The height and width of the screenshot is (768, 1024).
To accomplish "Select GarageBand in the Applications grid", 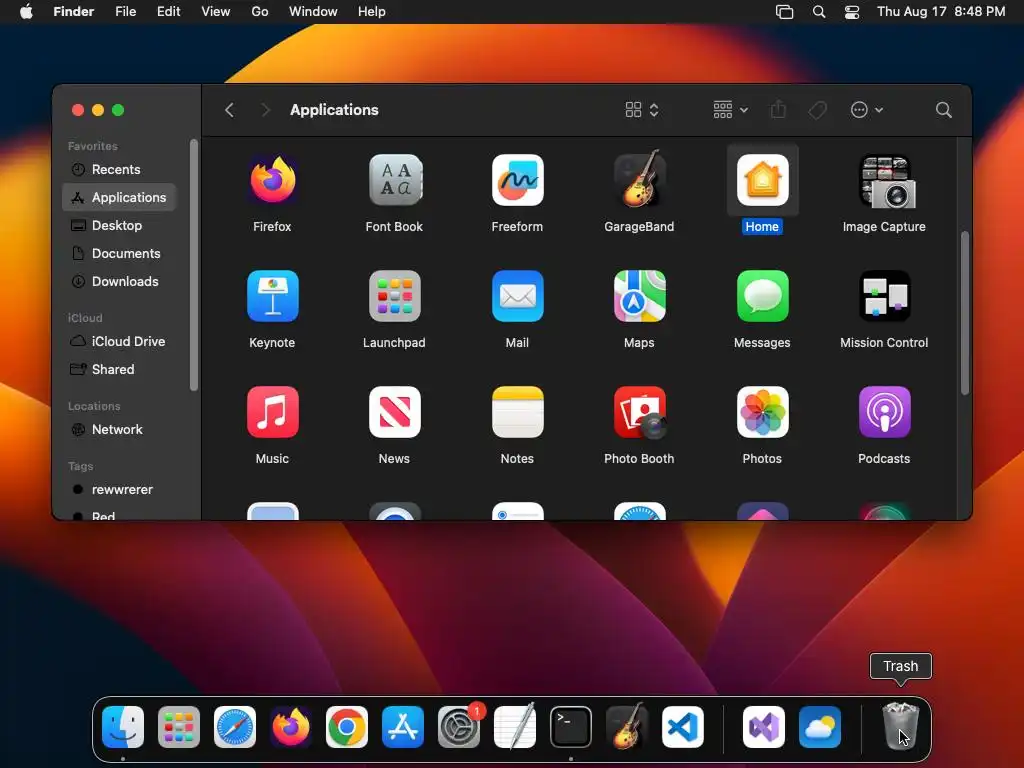I will (x=639, y=180).
